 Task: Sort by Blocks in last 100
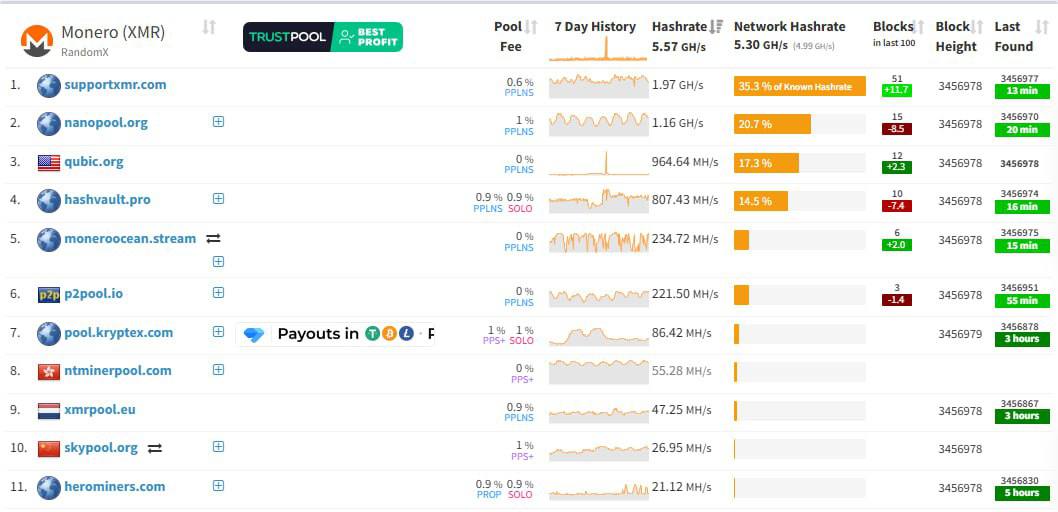coord(918,27)
